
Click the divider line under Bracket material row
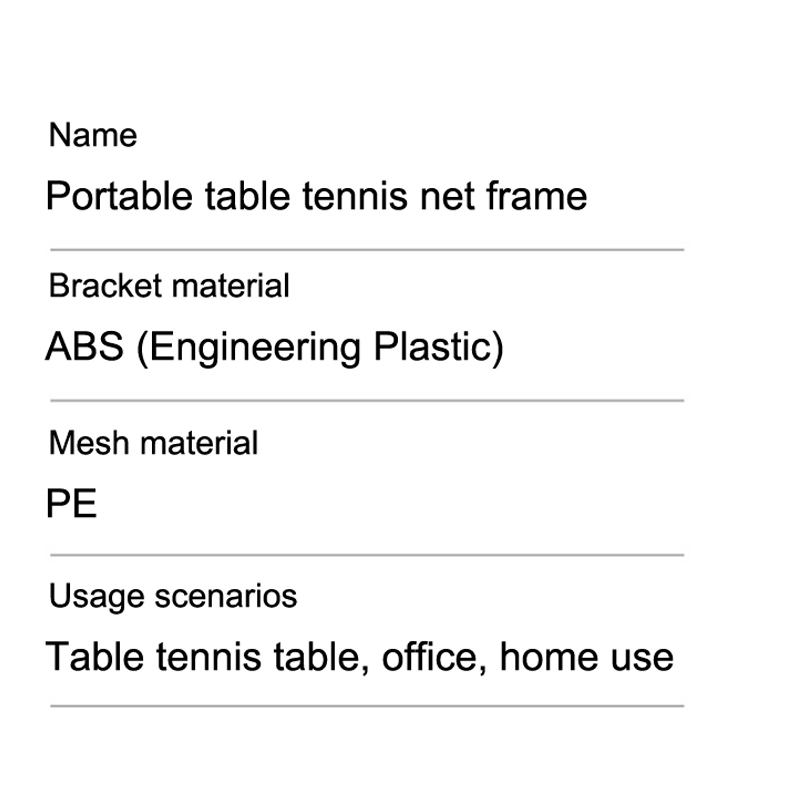(366, 401)
